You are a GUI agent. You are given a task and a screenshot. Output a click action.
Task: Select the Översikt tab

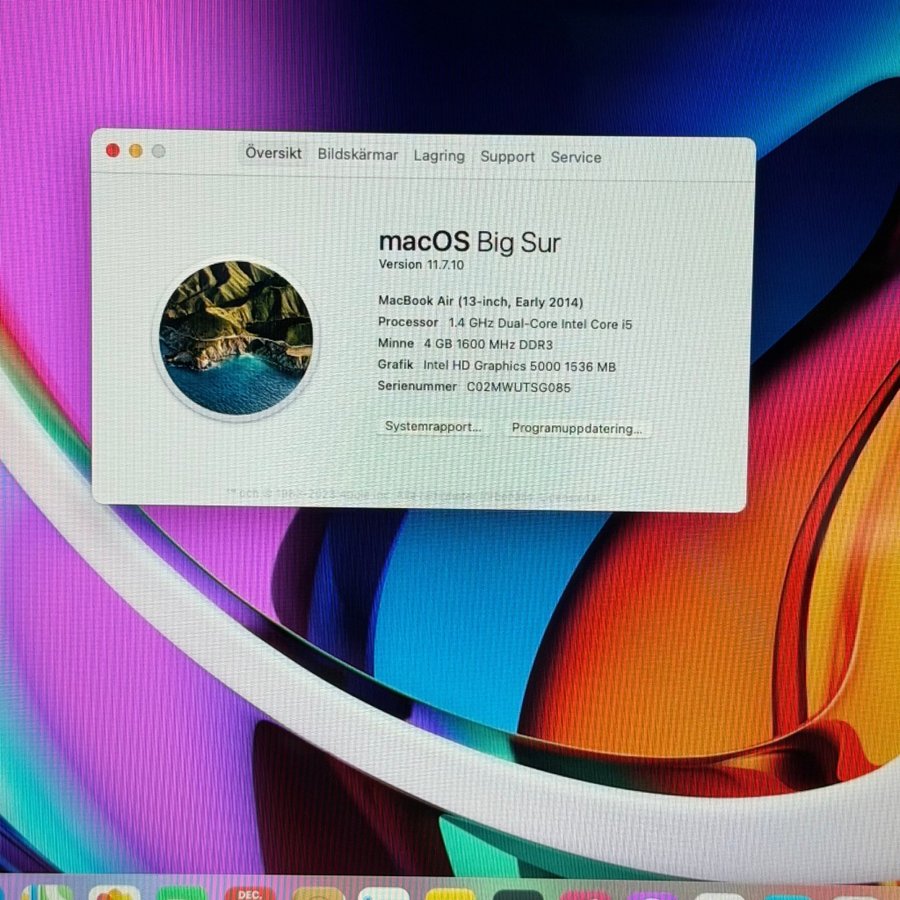(273, 154)
